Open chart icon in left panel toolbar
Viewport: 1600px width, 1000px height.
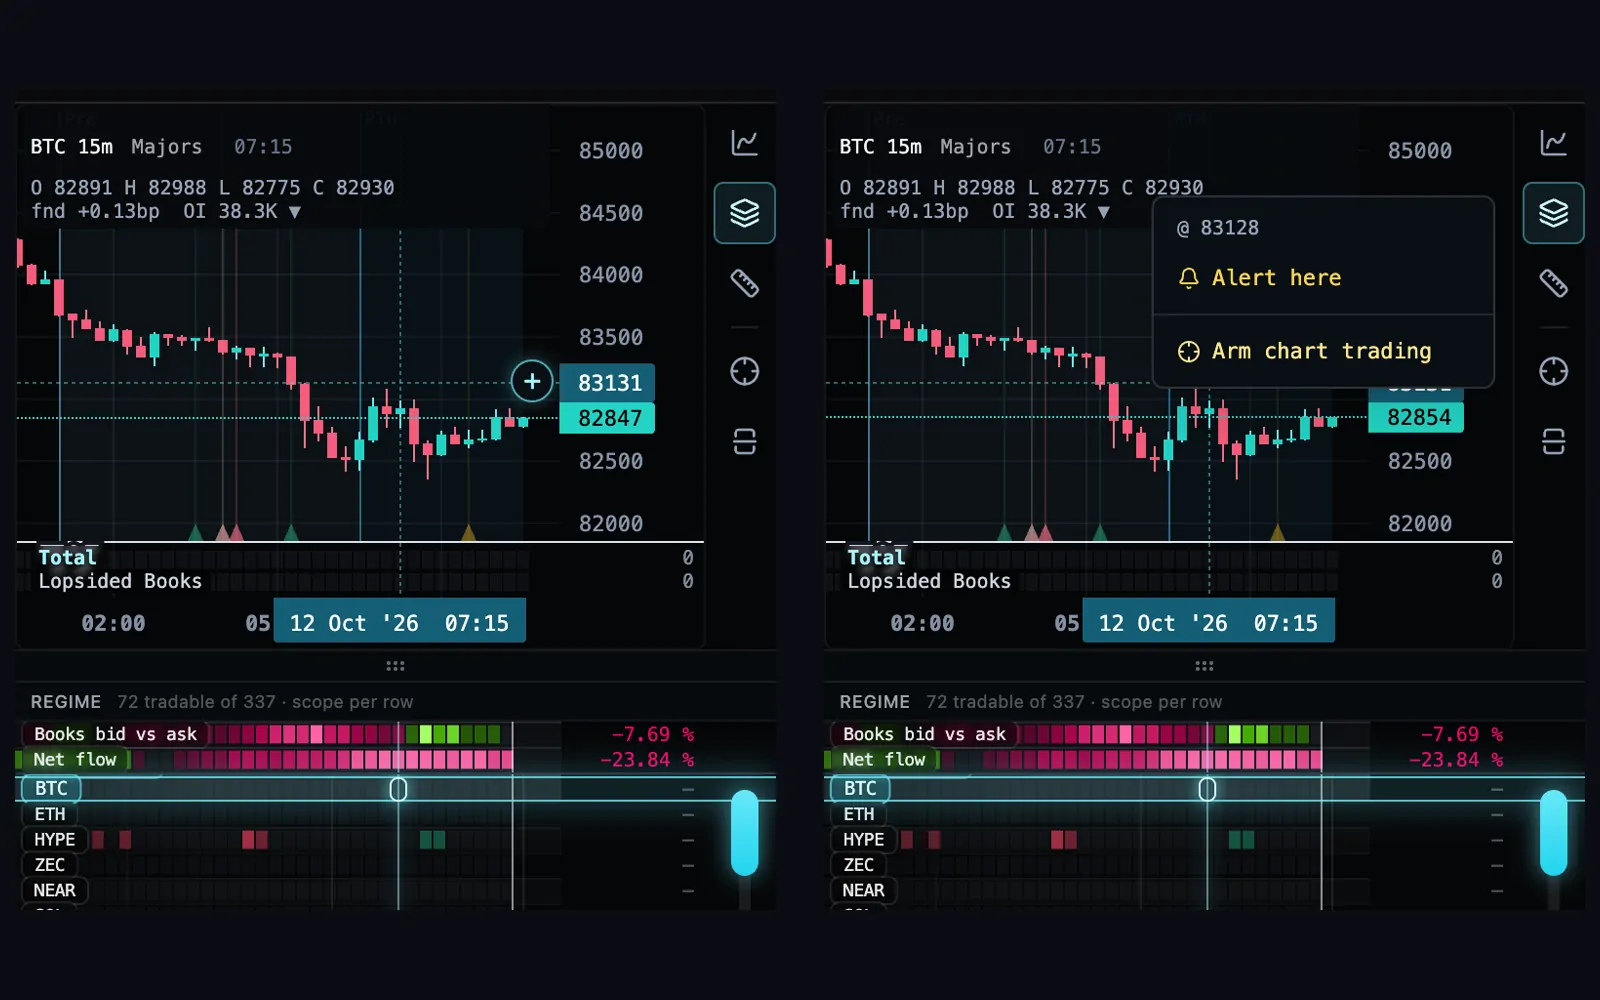[x=744, y=143]
